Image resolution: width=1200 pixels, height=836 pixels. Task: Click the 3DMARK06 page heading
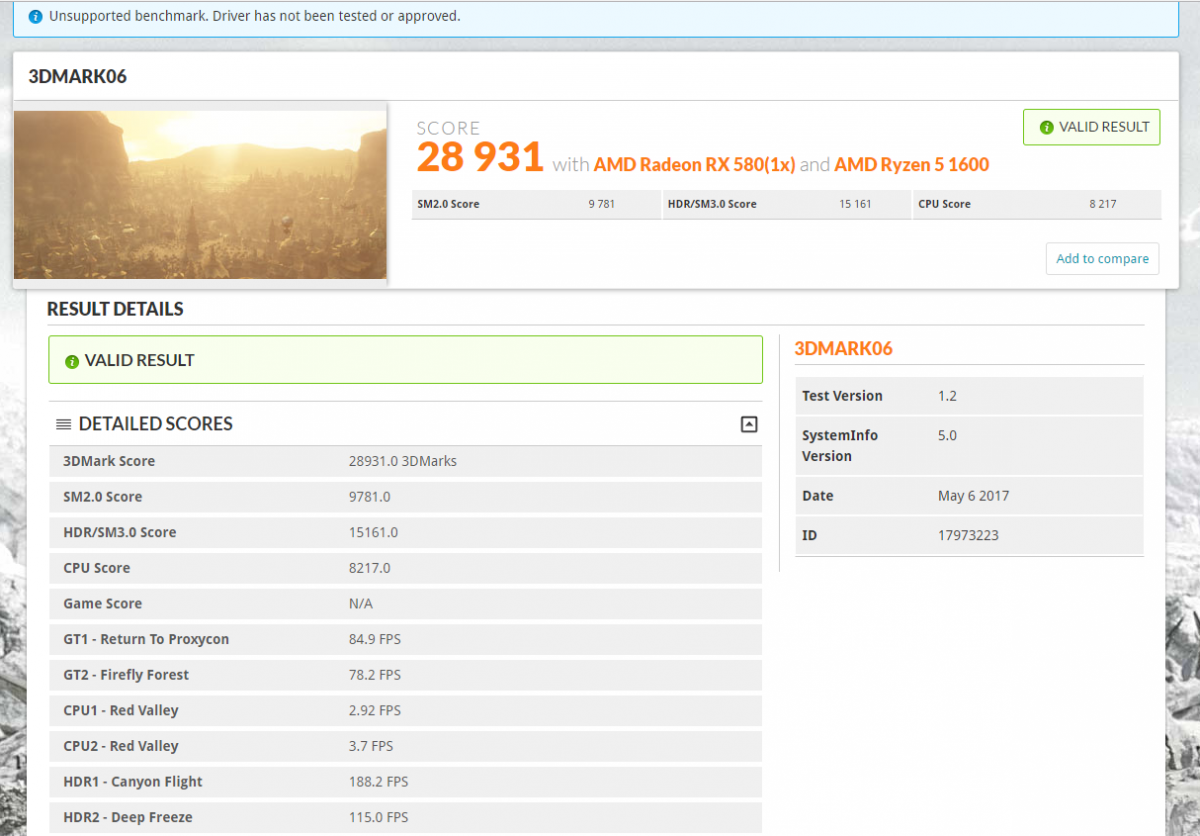78,77
